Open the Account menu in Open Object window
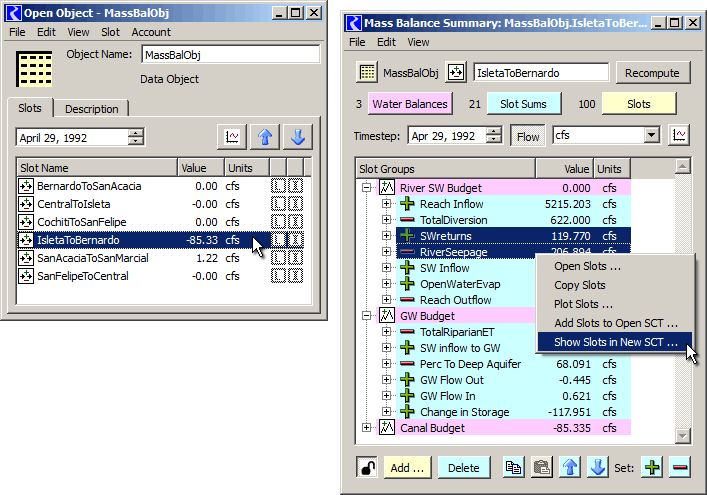Screen dimensions: 707x495 pyautogui.click(x=151, y=32)
